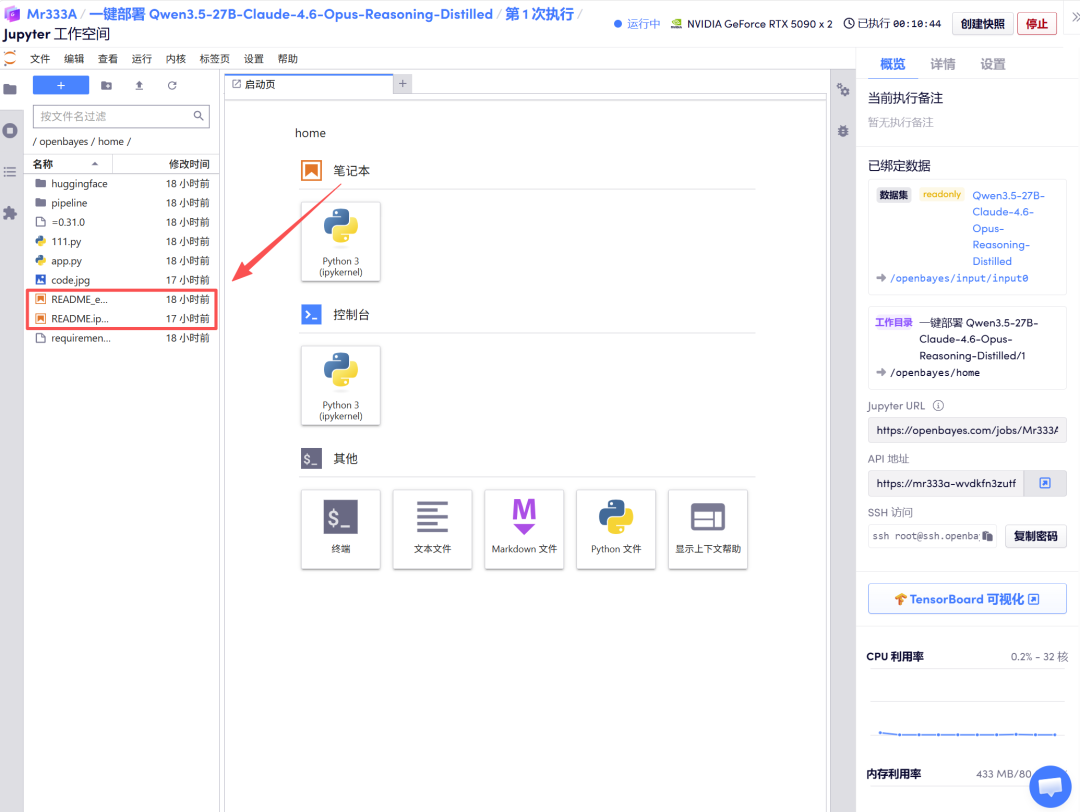Refresh the file list
1080x812 pixels.
pos(172,85)
